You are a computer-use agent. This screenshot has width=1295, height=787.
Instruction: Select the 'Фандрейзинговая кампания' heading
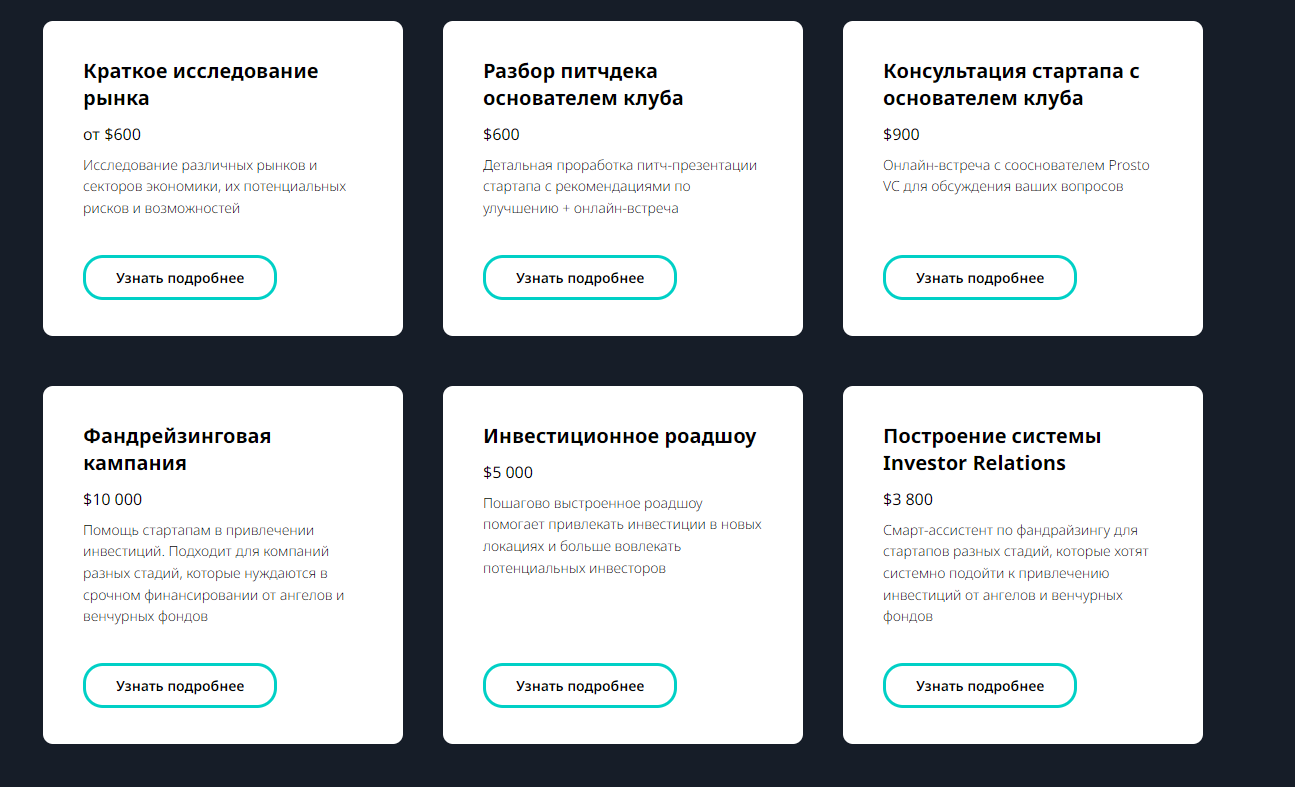click(177, 450)
